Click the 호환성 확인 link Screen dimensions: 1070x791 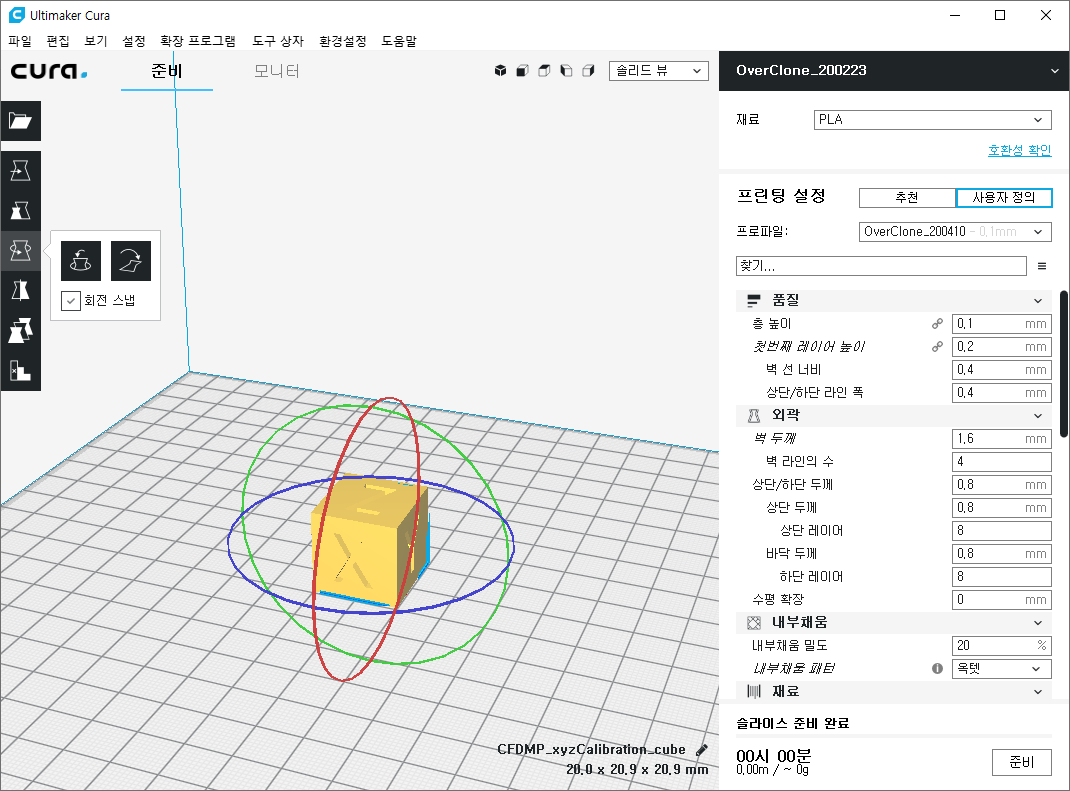coord(1020,150)
